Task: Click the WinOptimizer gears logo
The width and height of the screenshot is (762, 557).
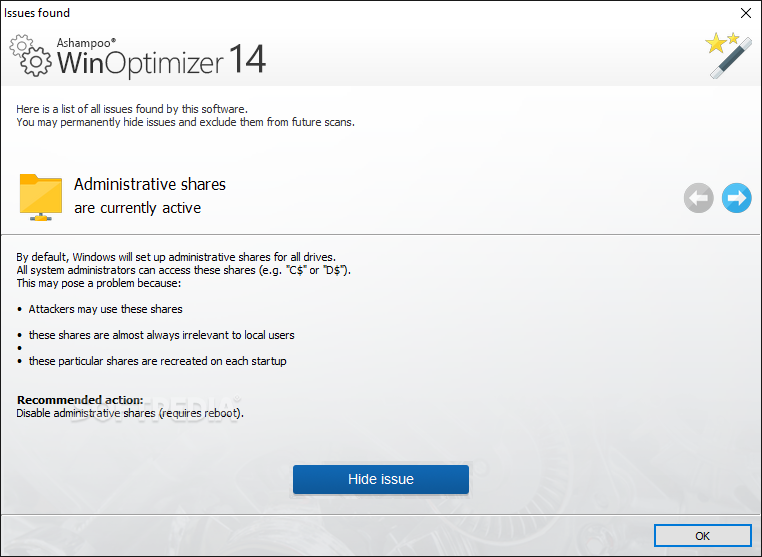Action: (x=30, y=55)
